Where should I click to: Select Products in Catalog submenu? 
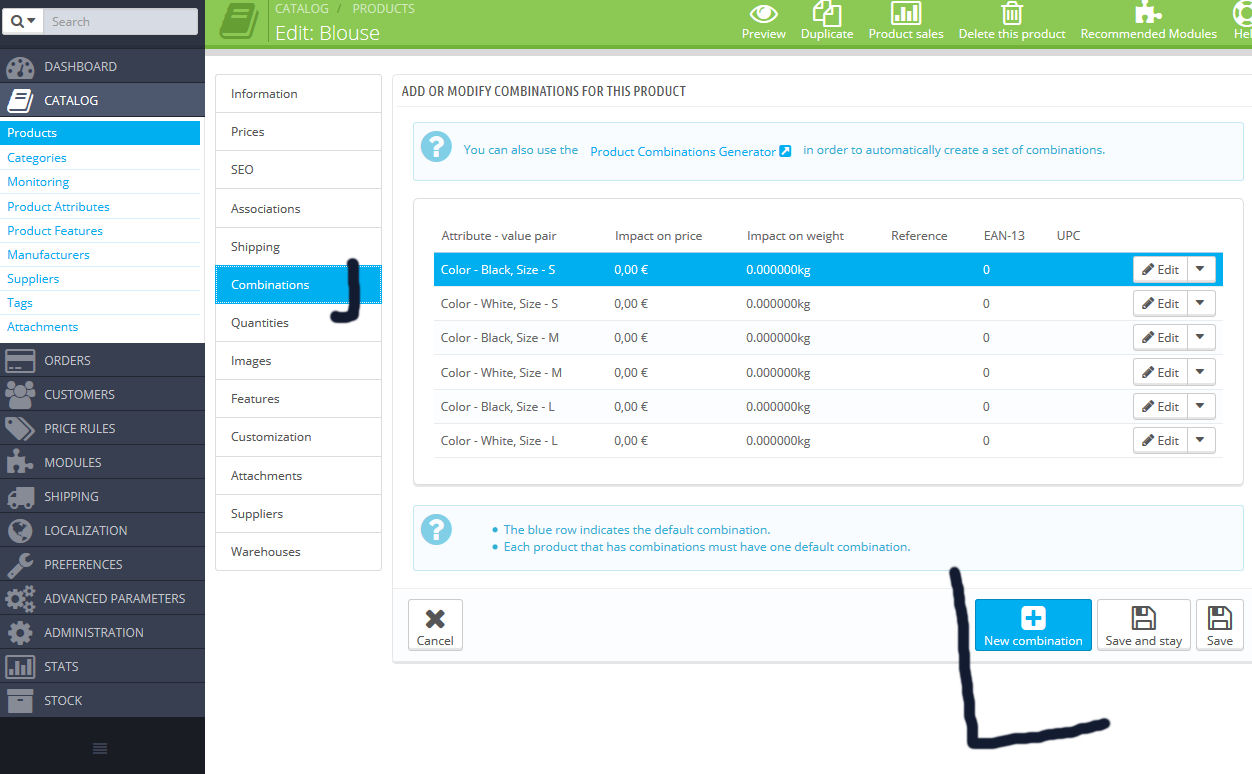click(100, 133)
